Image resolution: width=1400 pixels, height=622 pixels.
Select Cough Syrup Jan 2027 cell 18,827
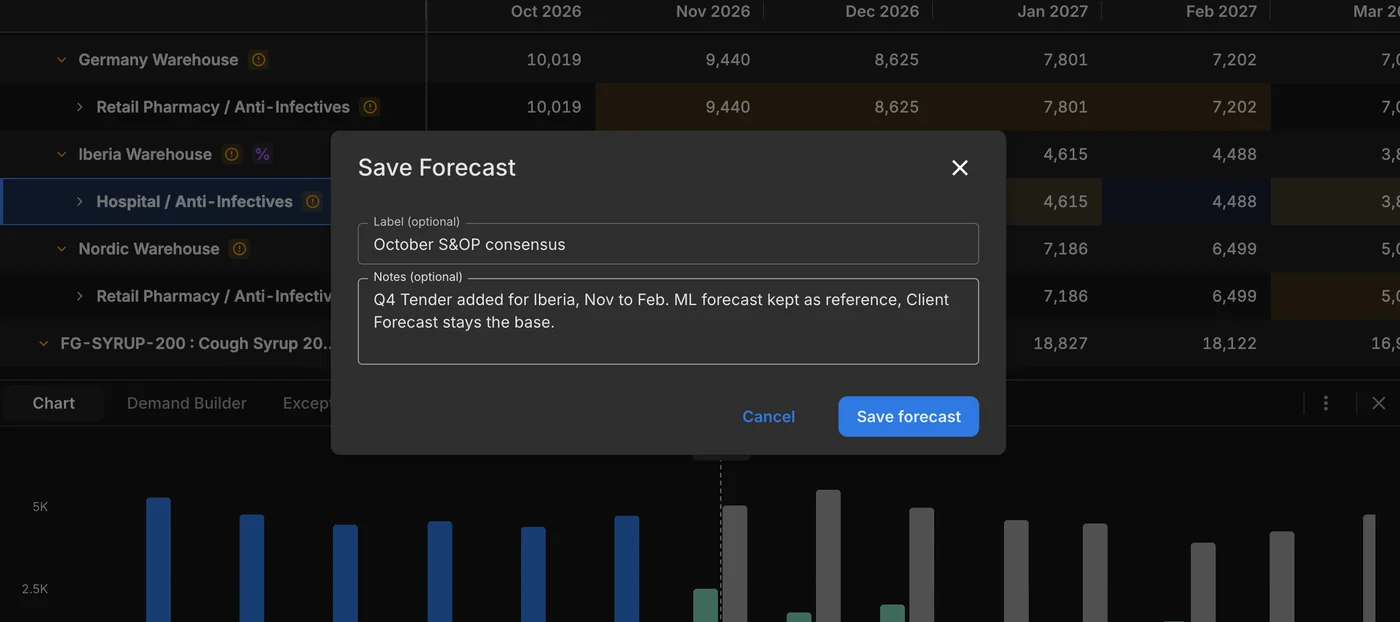click(1060, 343)
